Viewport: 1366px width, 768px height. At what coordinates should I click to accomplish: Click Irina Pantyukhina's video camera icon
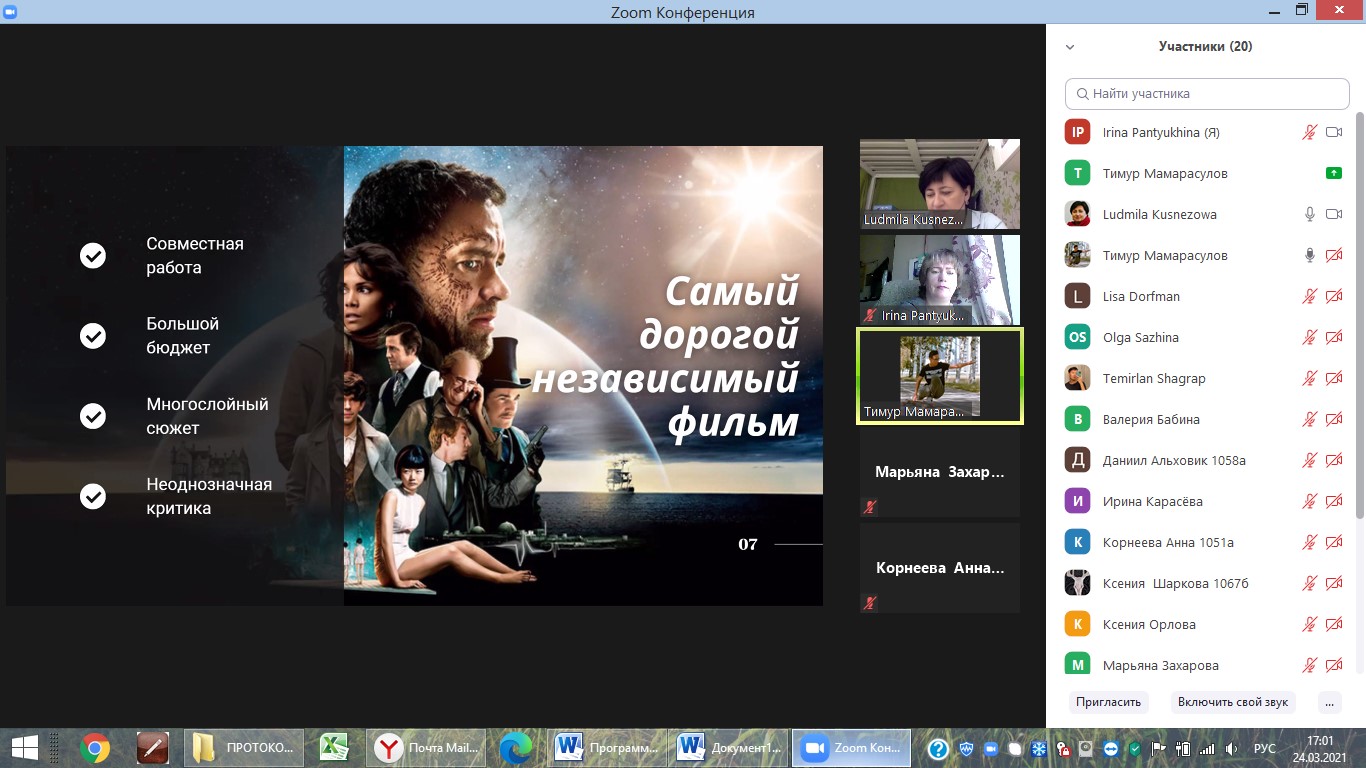(x=1333, y=132)
